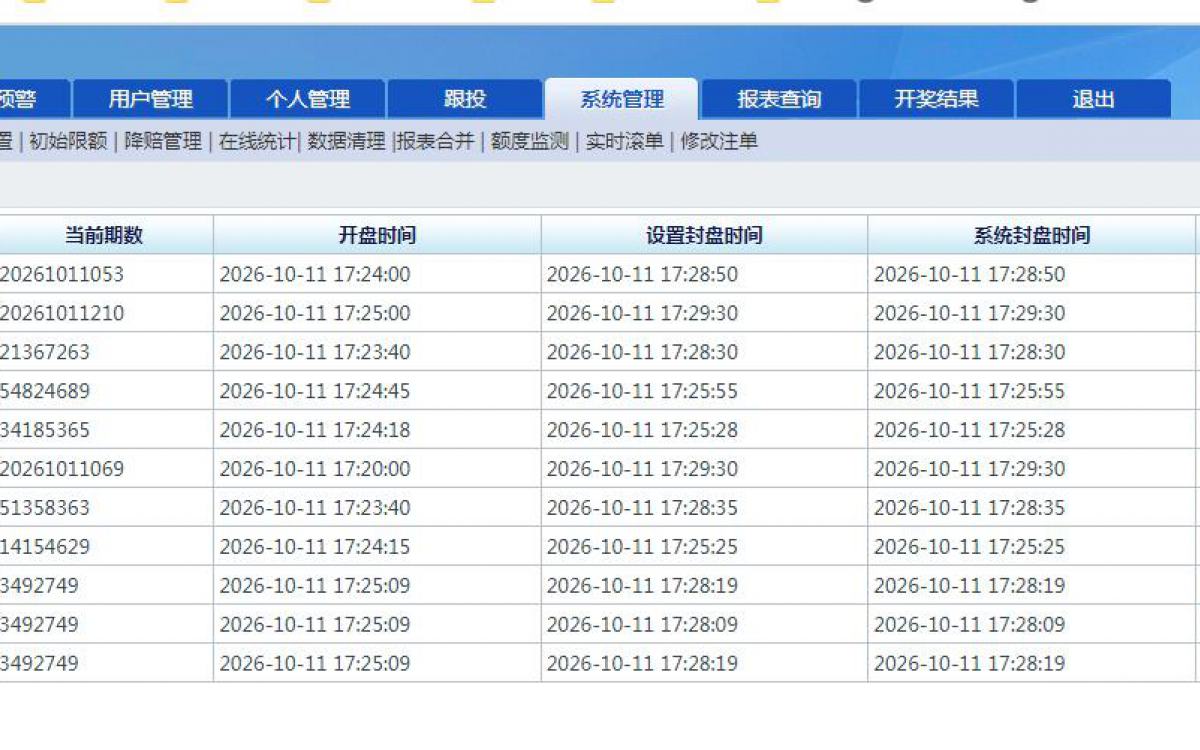The height and width of the screenshot is (750, 1200).
Task: Open the 用户管理 tab
Action: [x=151, y=99]
